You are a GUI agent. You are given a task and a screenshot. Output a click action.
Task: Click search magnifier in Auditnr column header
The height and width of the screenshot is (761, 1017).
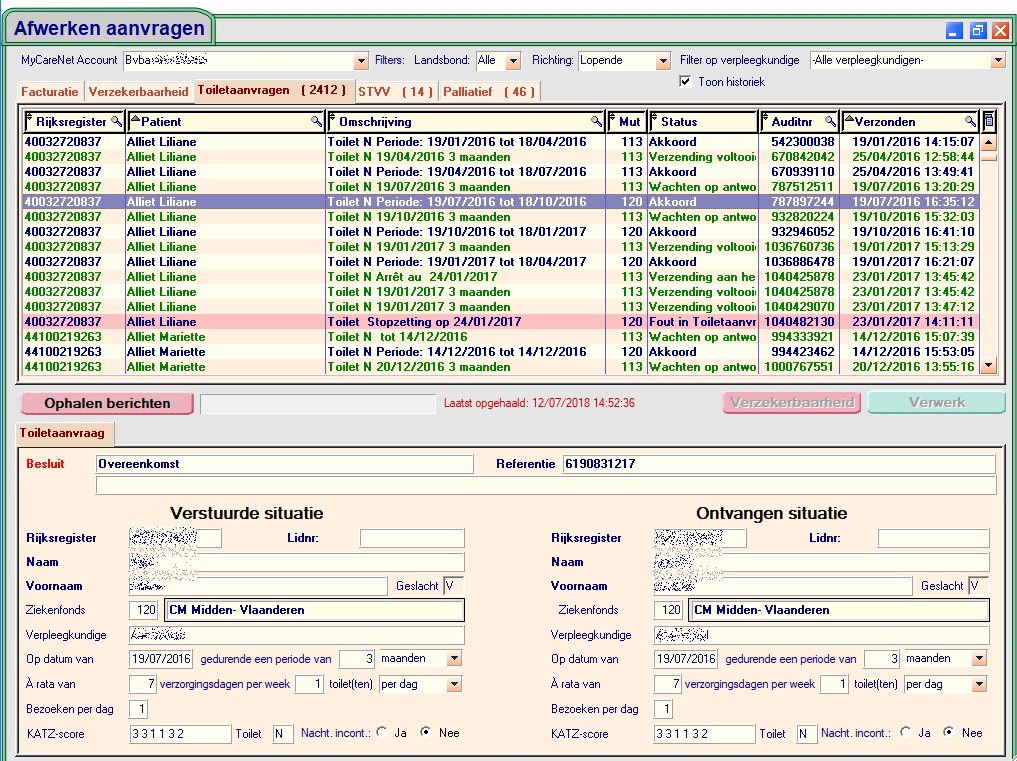pyautogui.click(x=829, y=121)
